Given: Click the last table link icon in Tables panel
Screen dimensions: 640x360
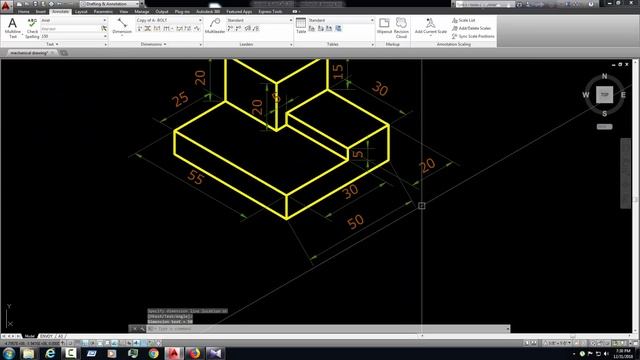Looking at the screenshot, I should point(338,29).
